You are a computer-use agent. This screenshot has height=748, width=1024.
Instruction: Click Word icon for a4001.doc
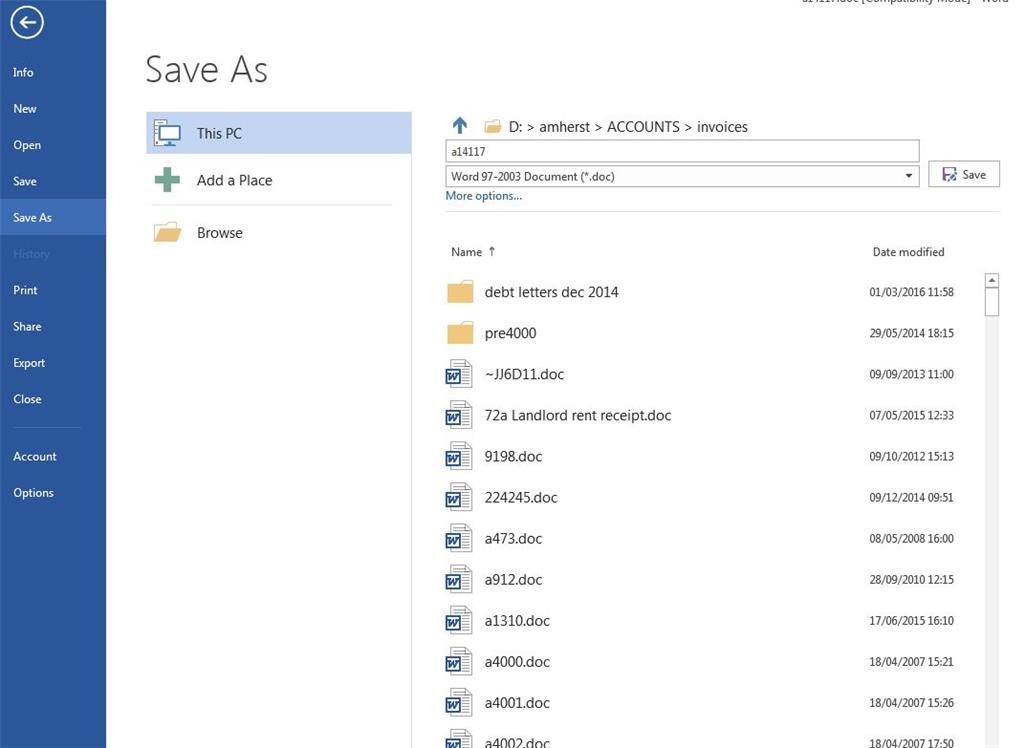(x=459, y=703)
